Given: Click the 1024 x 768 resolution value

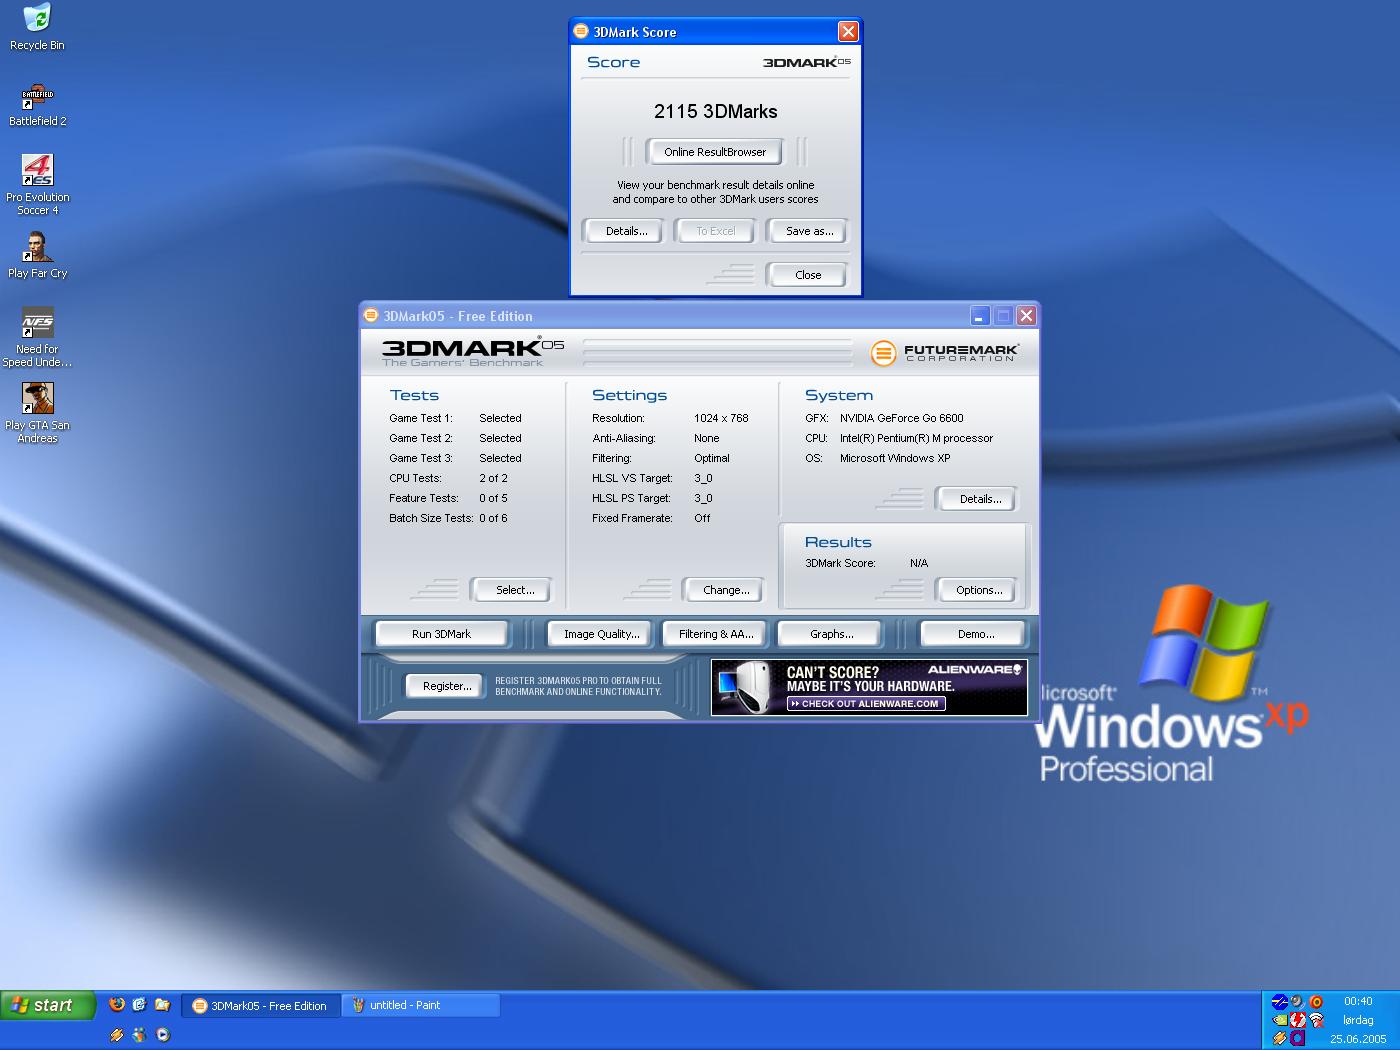Looking at the screenshot, I should [721, 418].
